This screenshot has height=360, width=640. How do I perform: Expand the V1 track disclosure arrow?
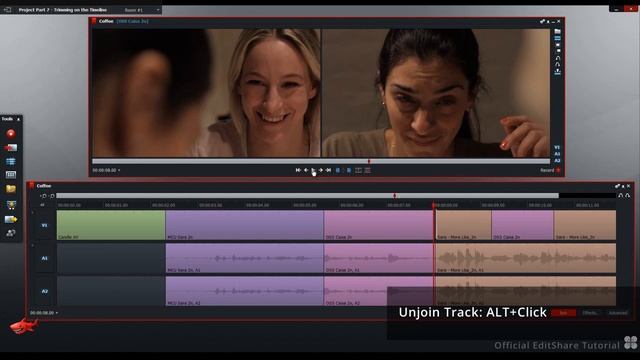(33, 212)
